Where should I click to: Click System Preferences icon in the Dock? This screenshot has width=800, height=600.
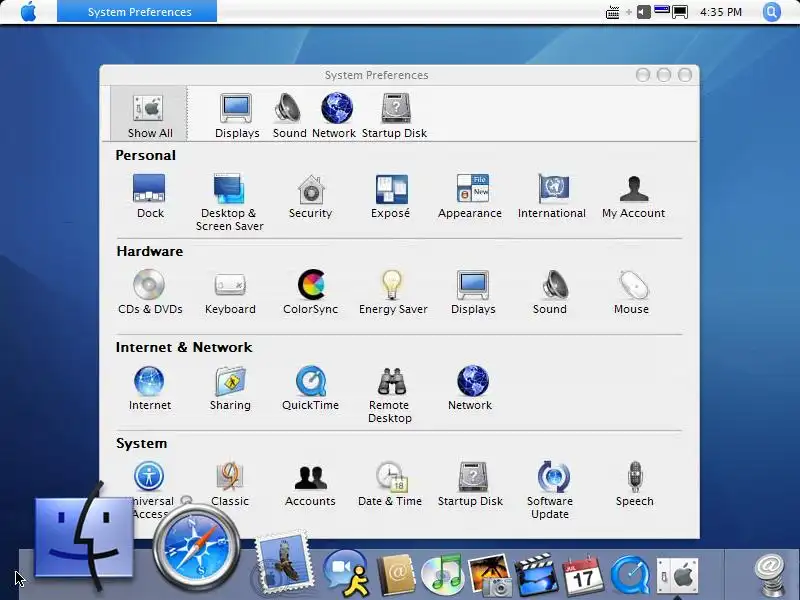pos(677,576)
